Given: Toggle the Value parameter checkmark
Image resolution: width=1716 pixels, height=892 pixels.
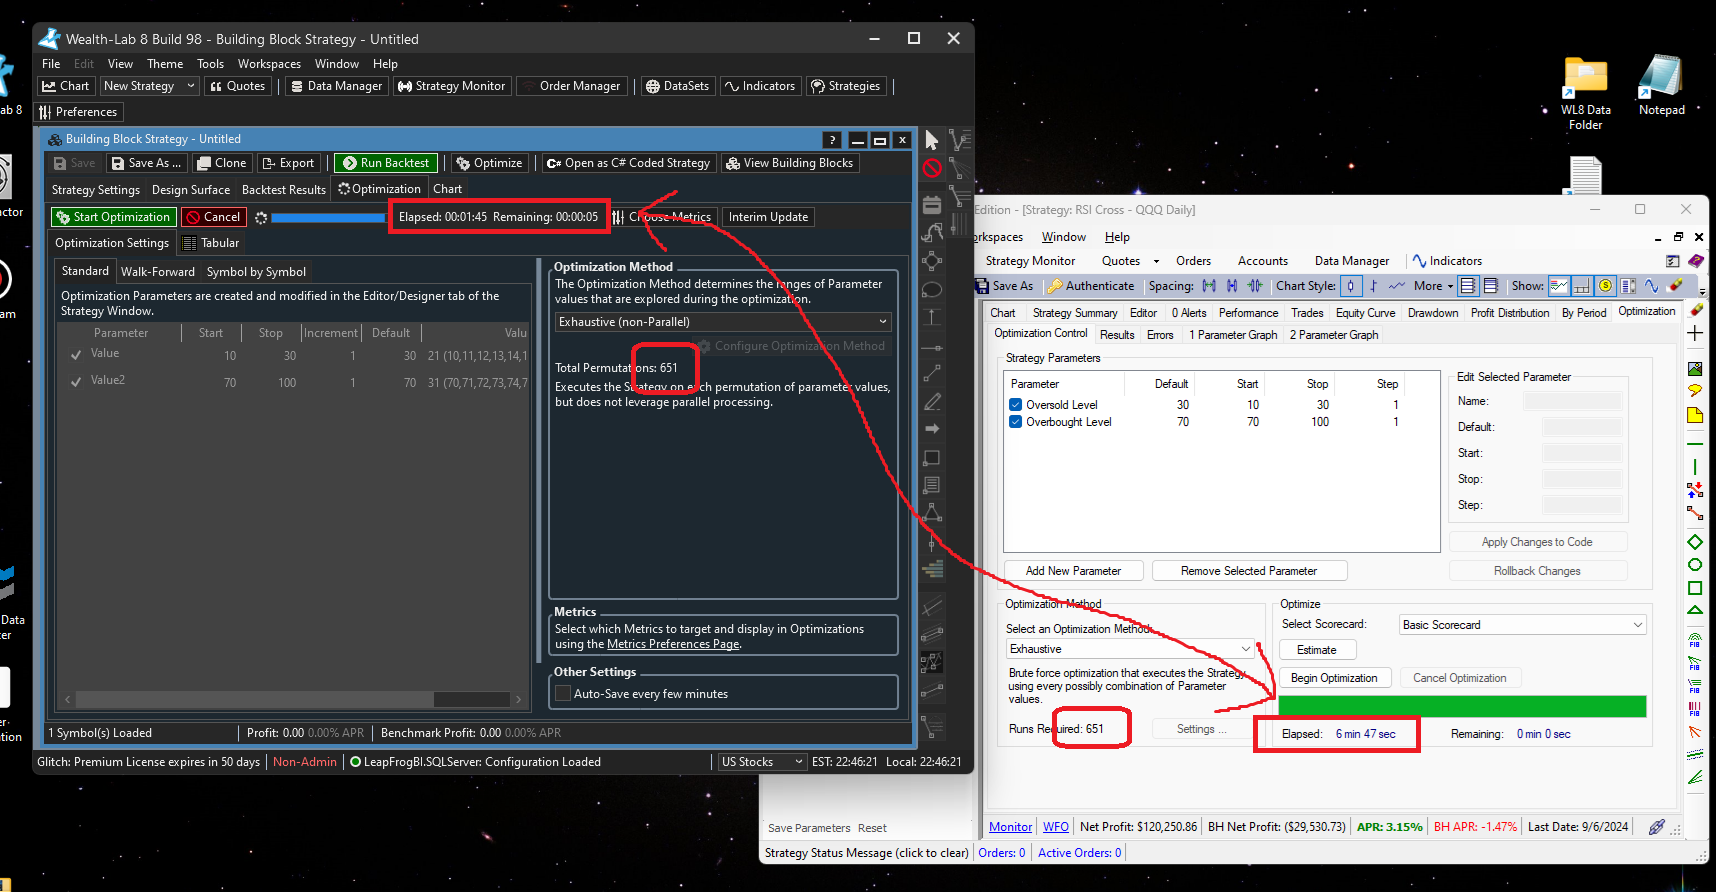Looking at the screenshot, I should click(x=76, y=354).
